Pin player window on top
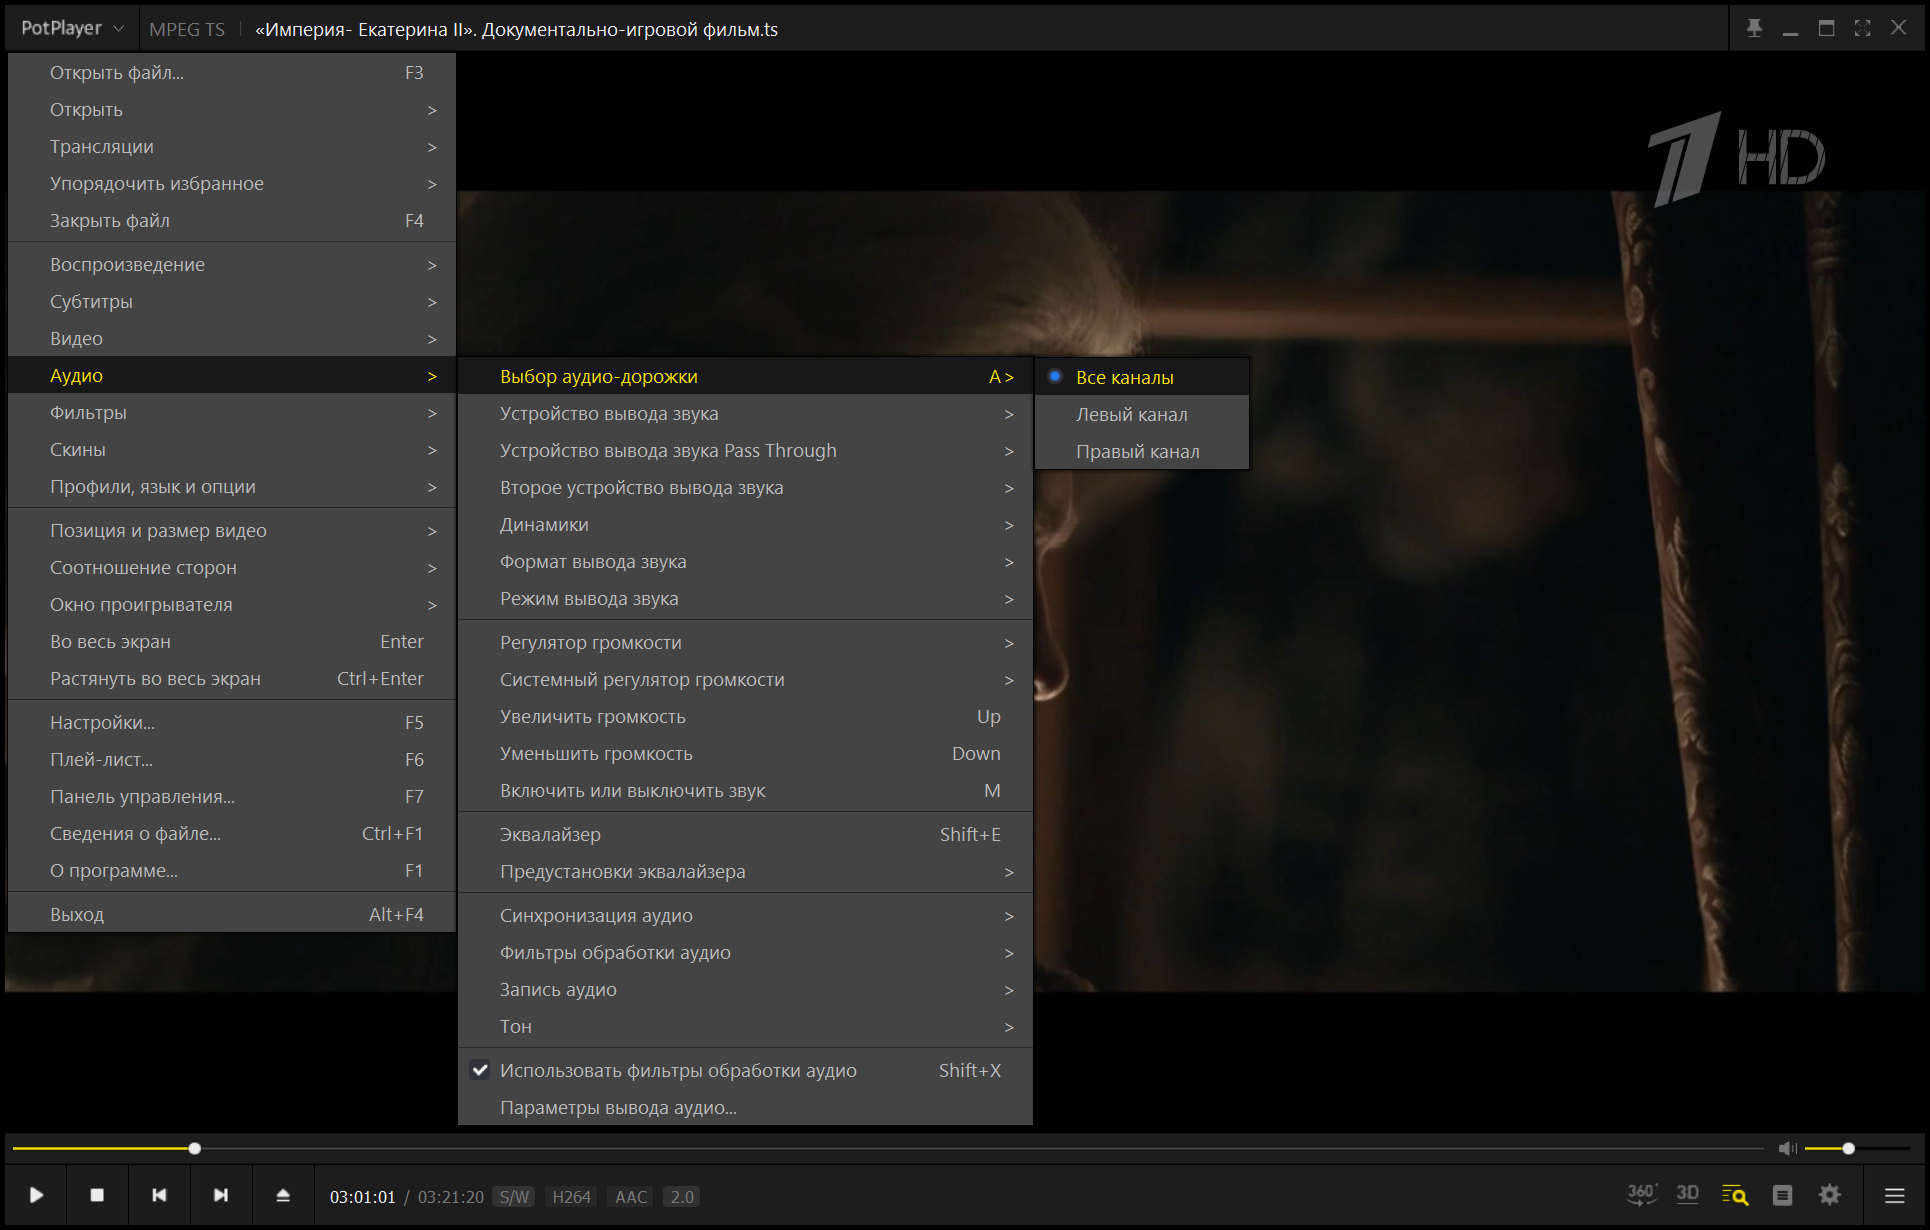Screen dimensions: 1930x1230 [x=1754, y=28]
